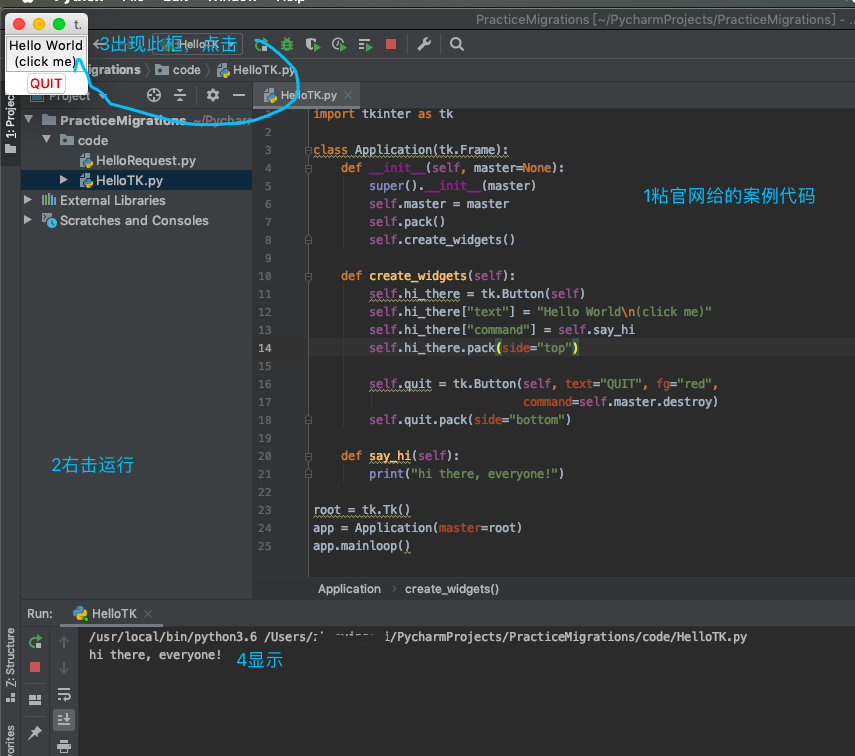
Task: Click the Run with Concurrency diagram icon
Action: 365,44
